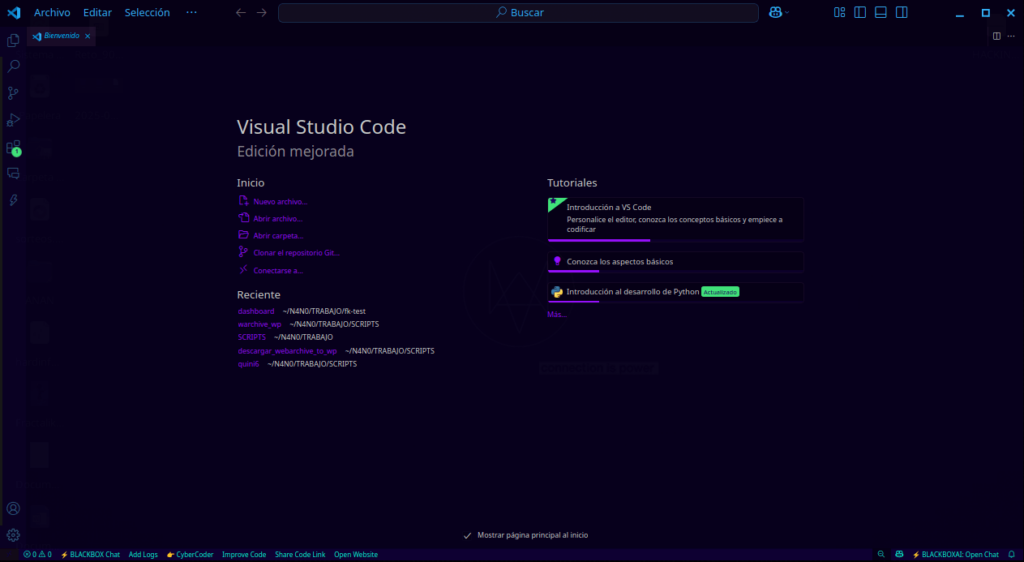Viewport: 1024px width, 562px height.
Task: Toggle the bottom panel
Action: [x=881, y=12]
